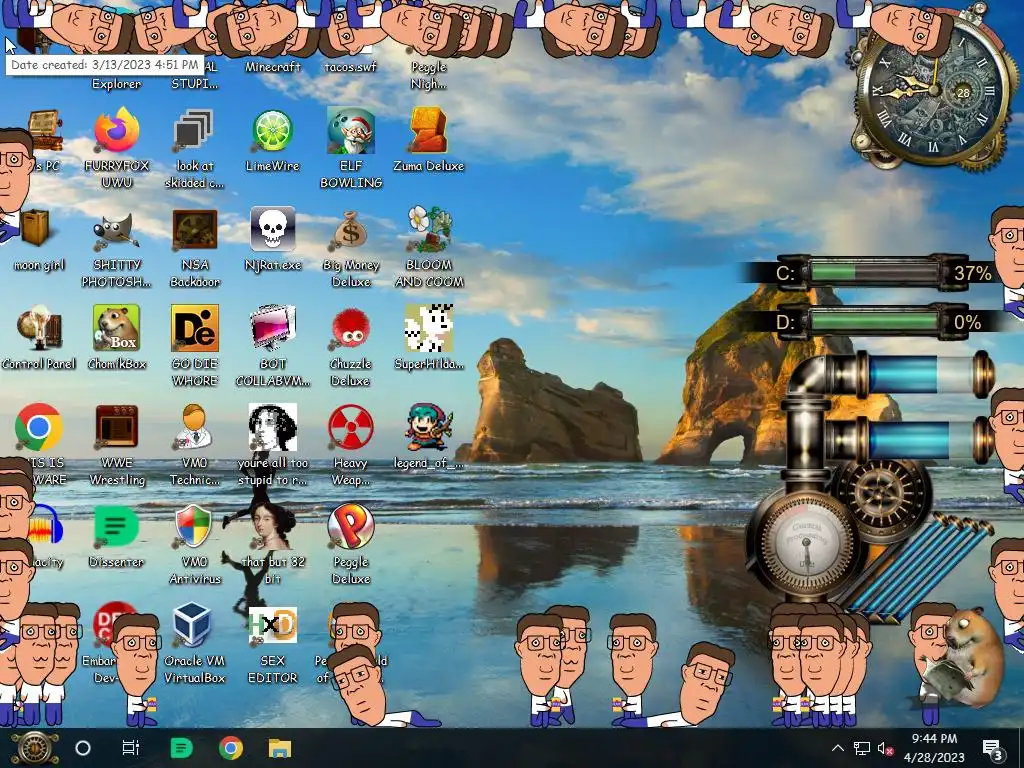Open the 'De' GO DIE icon
Image resolution: width=1024 pixels, height=768 pixels.
pos(194,330)
